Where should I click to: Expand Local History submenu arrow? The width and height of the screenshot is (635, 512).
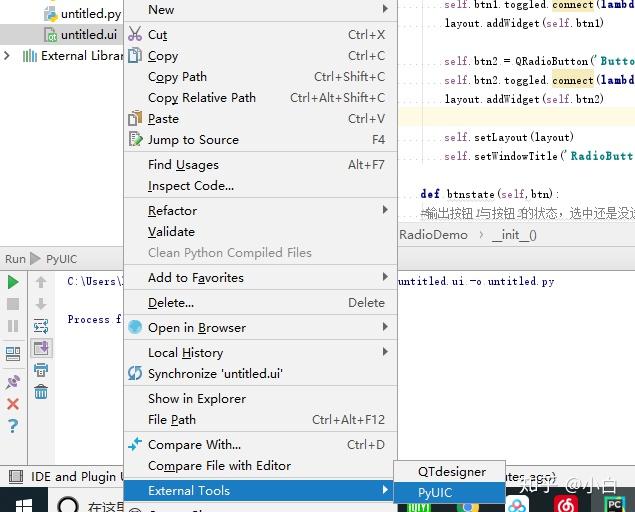(x=385, y=352)
